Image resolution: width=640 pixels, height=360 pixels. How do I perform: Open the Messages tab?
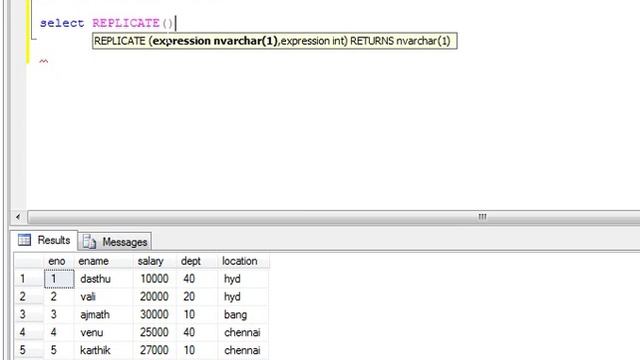(115, 242)
